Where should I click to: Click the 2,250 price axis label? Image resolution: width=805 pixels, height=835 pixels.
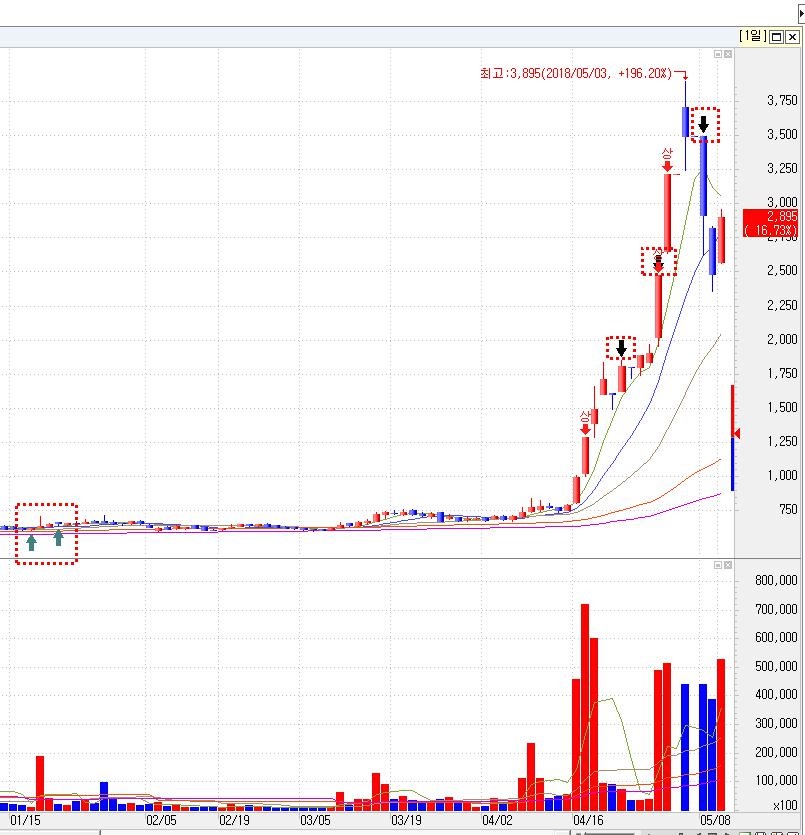(782, 305)
